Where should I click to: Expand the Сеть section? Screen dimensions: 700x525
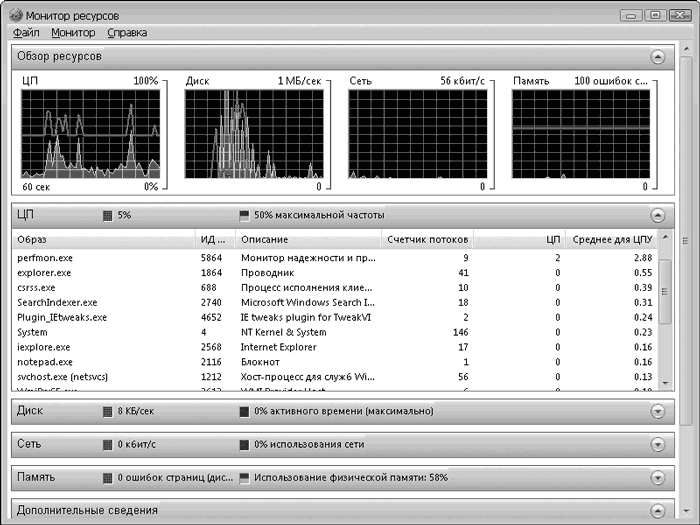coord(657,444)
